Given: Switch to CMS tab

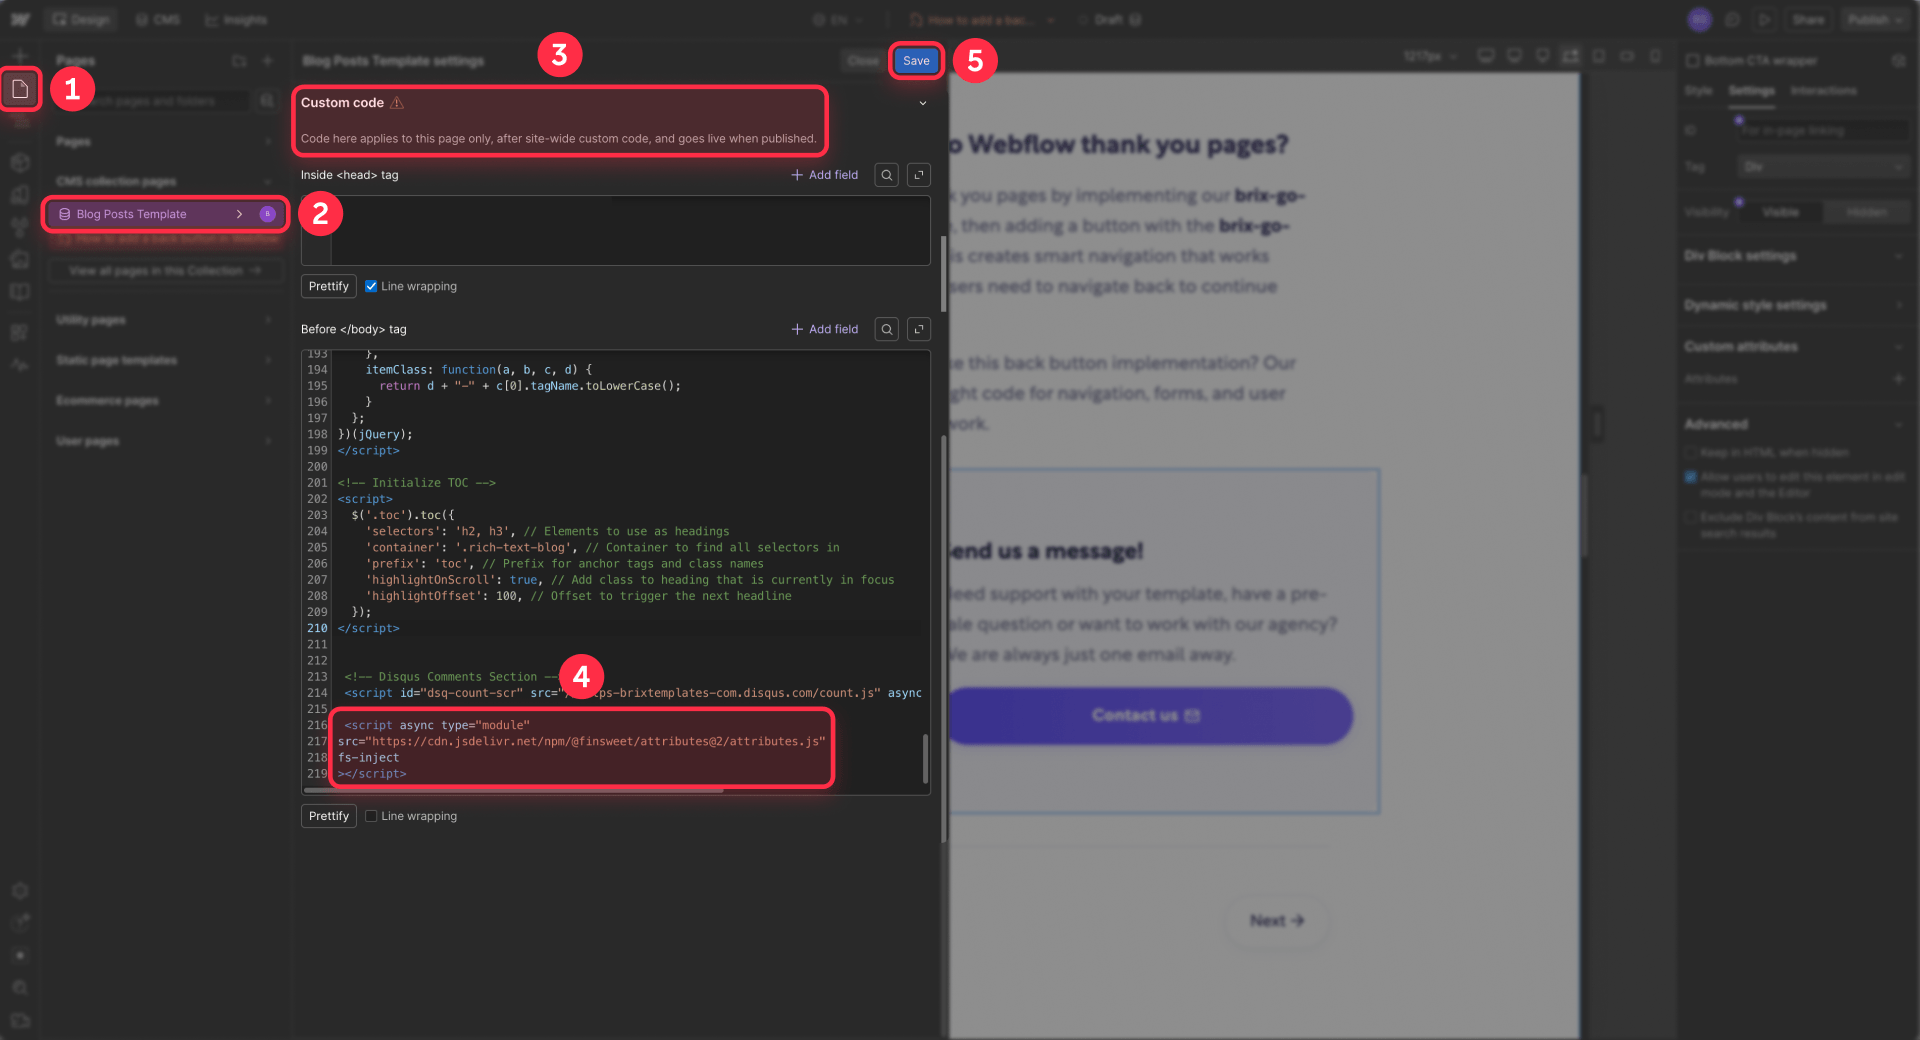Looking at the screenshot, I should (x=158, y=19).
